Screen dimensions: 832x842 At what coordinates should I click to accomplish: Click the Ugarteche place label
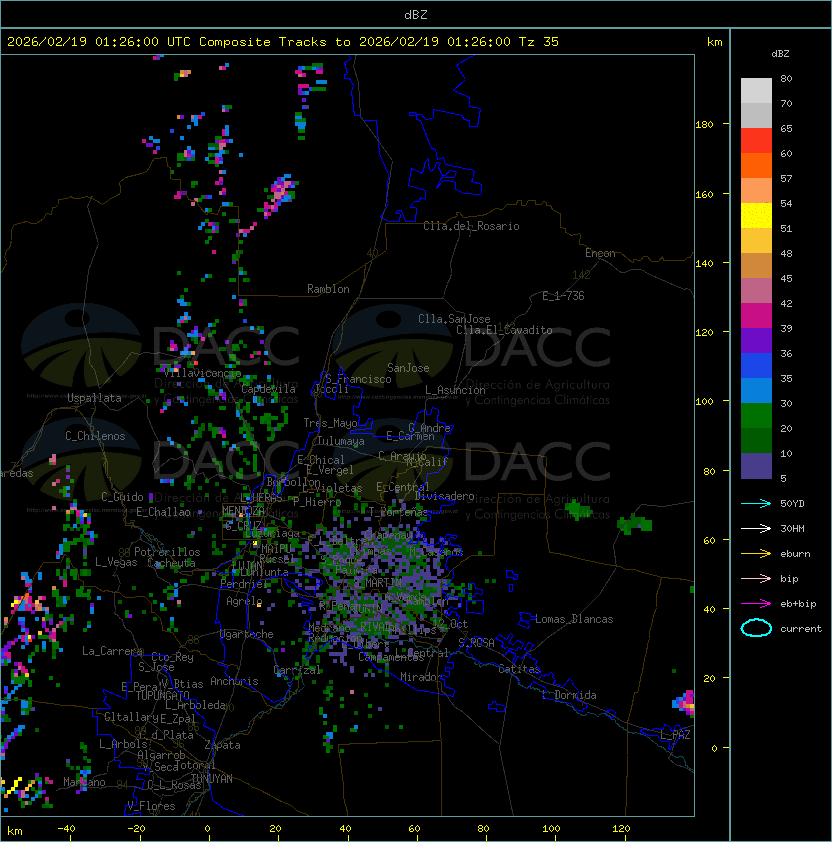click(x=247, y=634)
